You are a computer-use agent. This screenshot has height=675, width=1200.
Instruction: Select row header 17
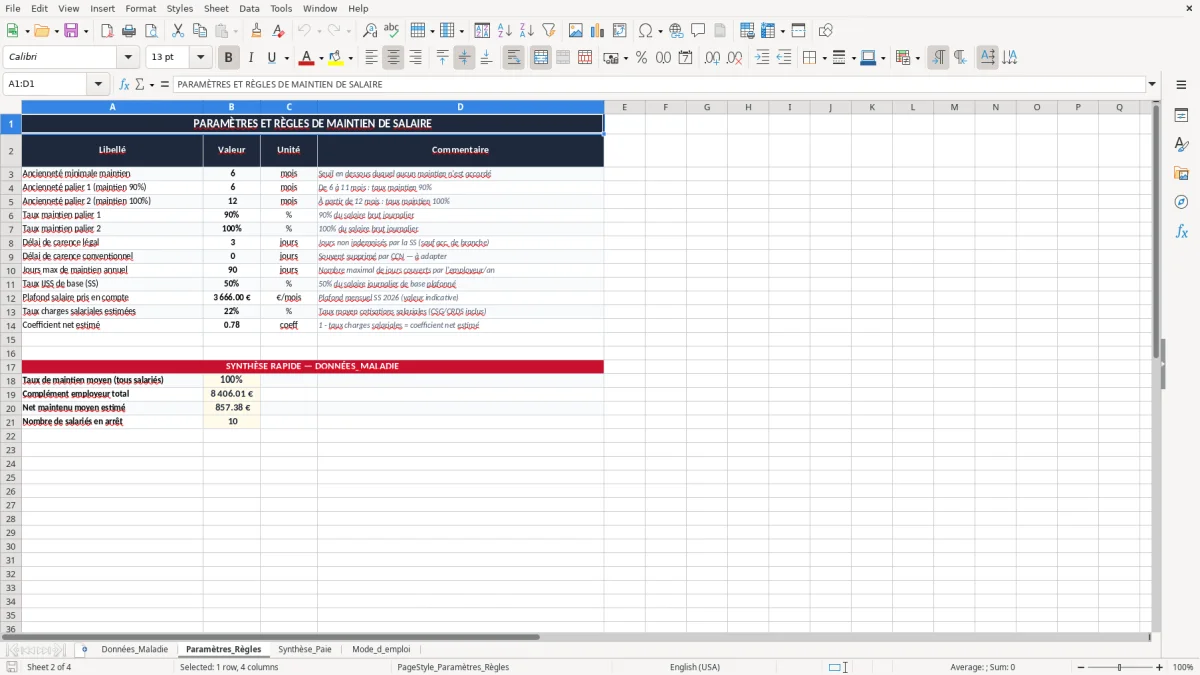point(11,366)
